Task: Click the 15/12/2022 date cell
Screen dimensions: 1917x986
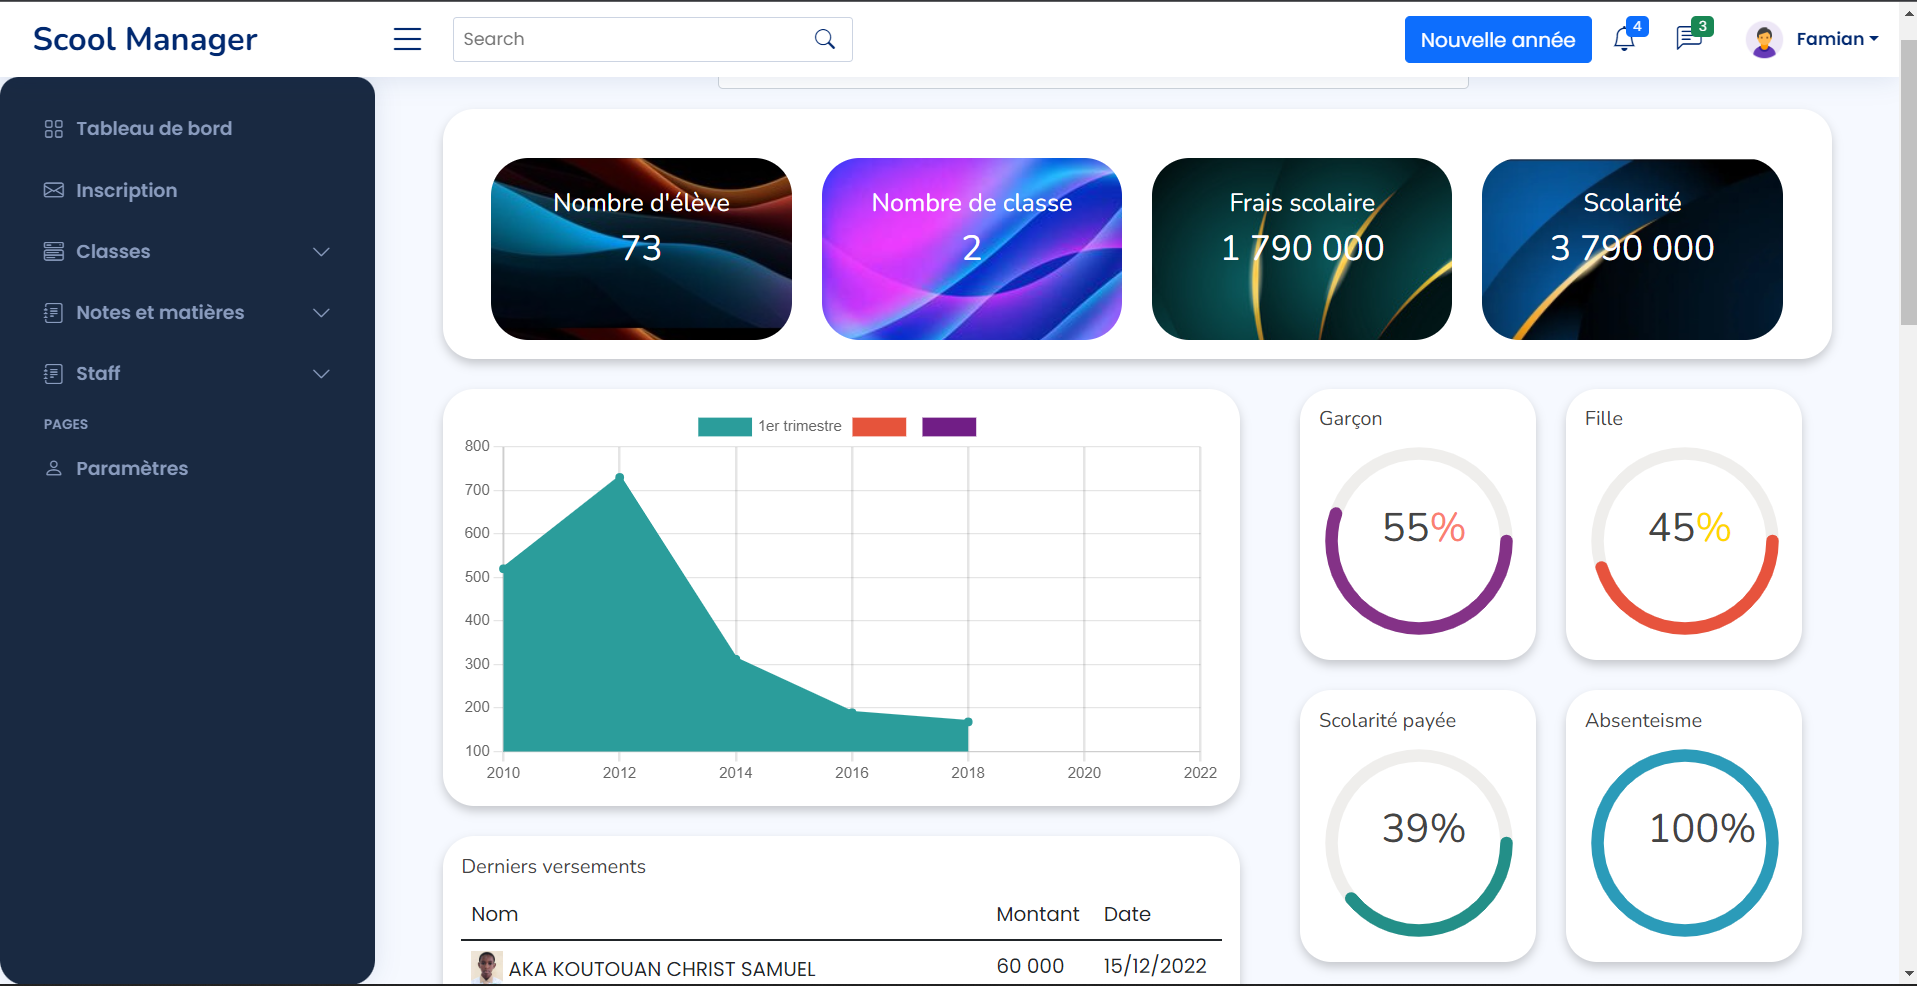Action: (x=1155, y=966)
